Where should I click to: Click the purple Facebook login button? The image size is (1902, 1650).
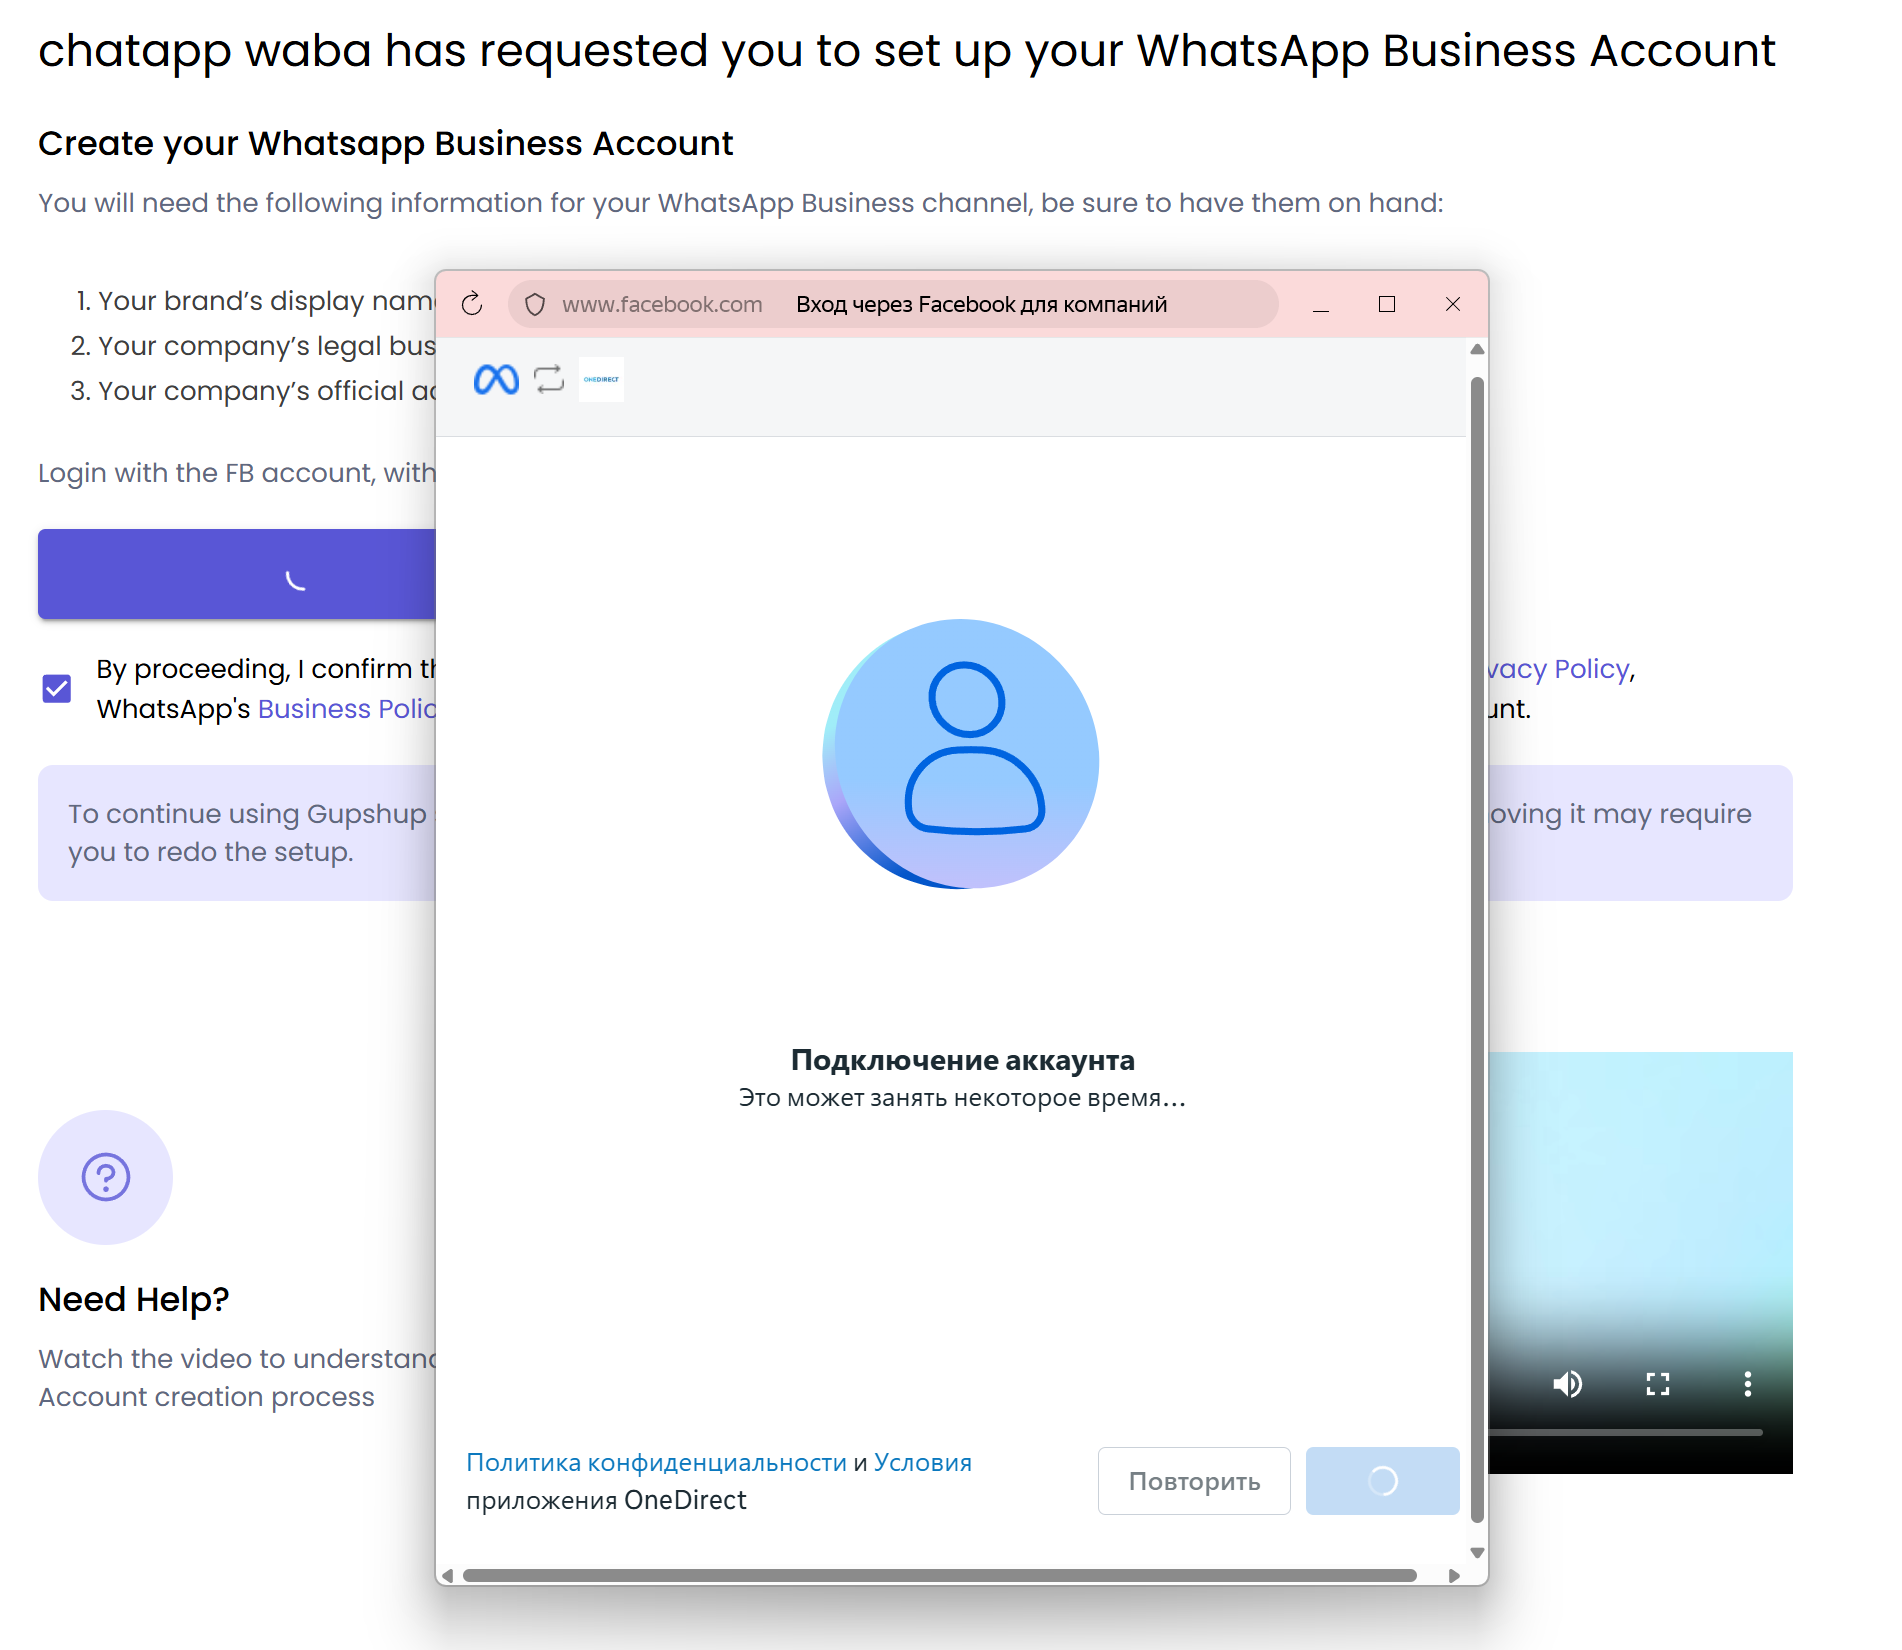click(x=237, y=574)
